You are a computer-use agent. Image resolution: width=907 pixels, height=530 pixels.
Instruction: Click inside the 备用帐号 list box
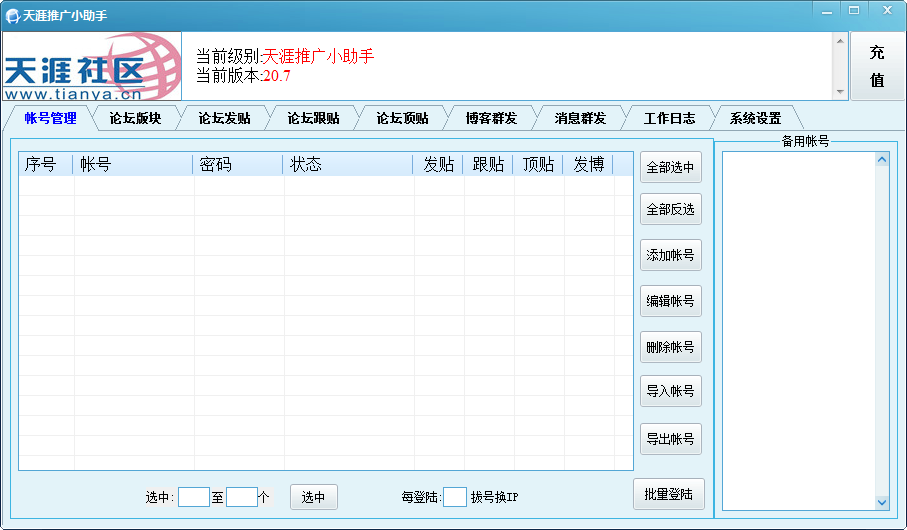[x=798, y=331]
